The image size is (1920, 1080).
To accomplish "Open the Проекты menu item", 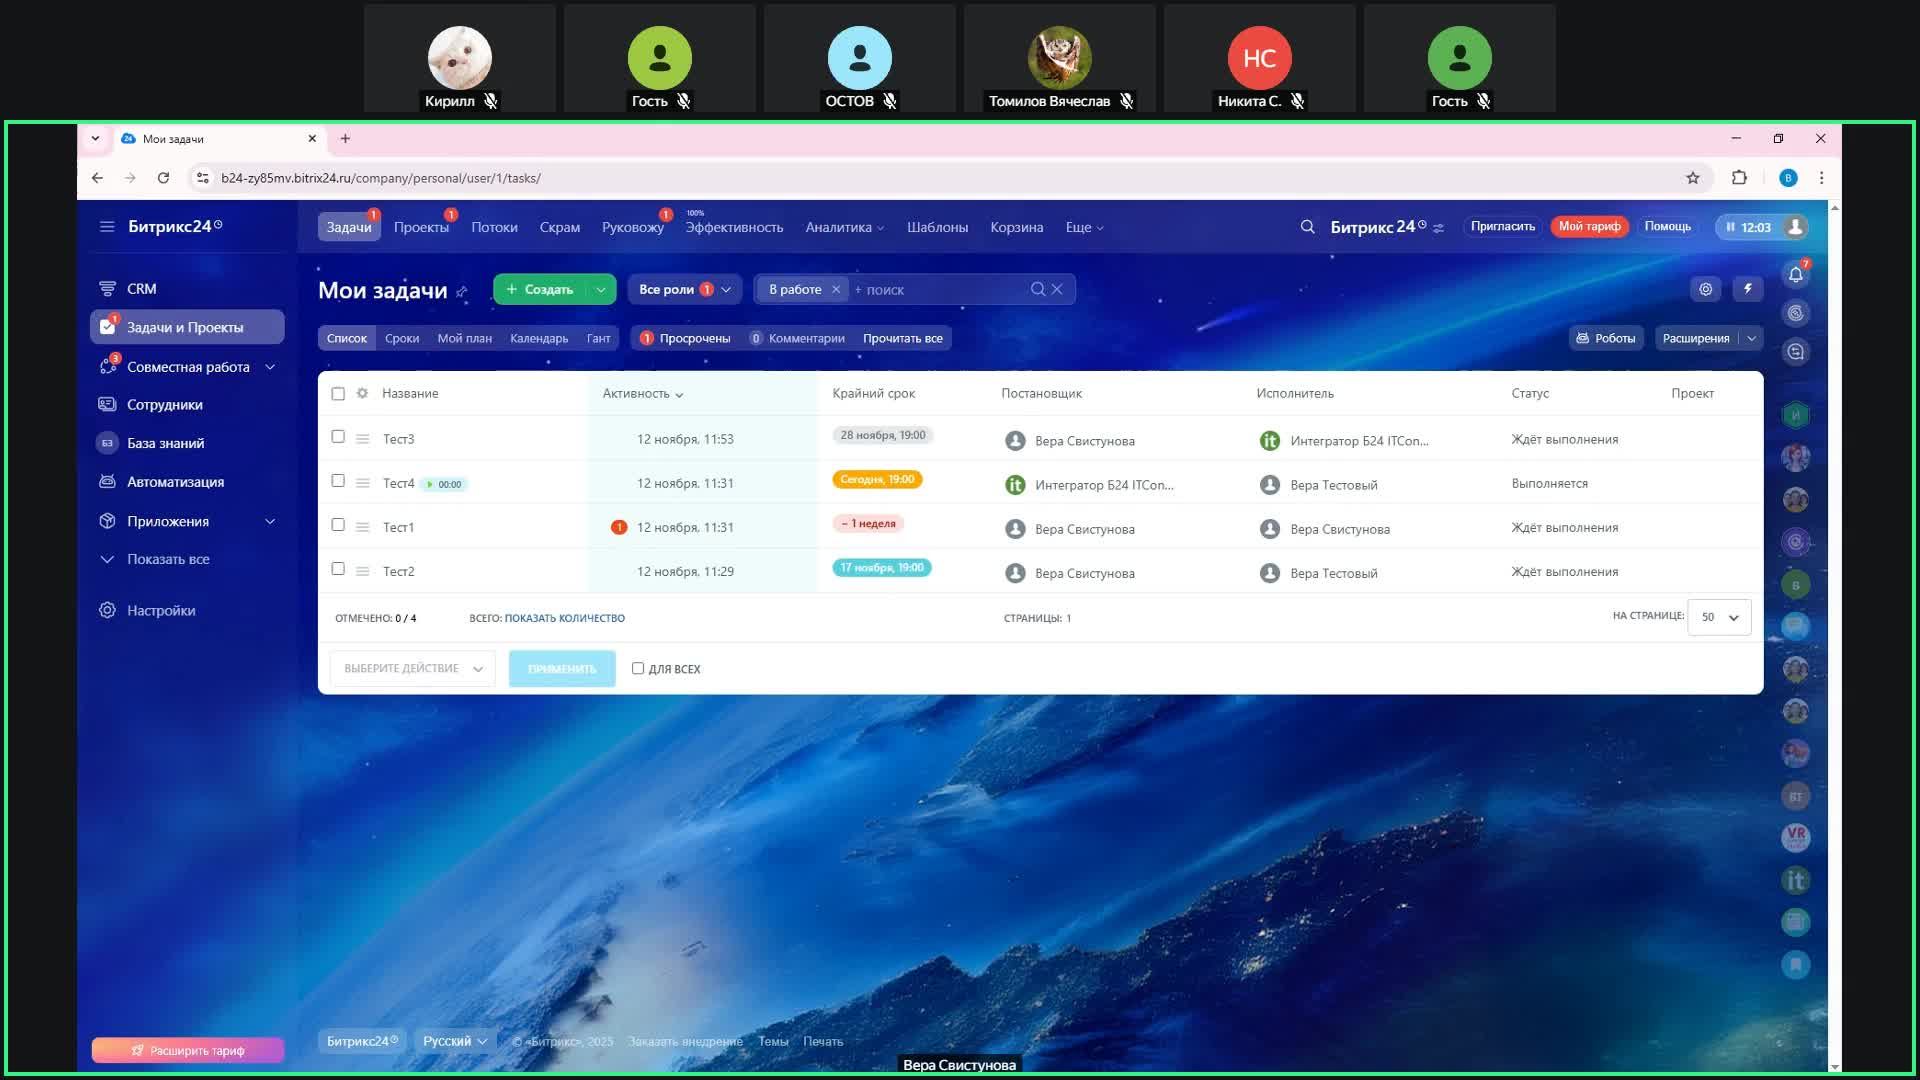I will tap(421, 227).
